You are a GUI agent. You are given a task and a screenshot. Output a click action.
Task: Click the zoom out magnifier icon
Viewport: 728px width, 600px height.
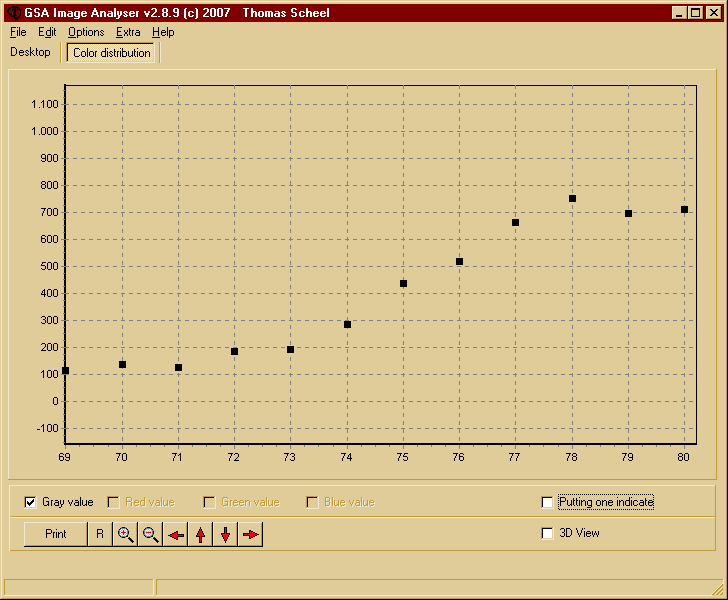[x=150, y=534]
